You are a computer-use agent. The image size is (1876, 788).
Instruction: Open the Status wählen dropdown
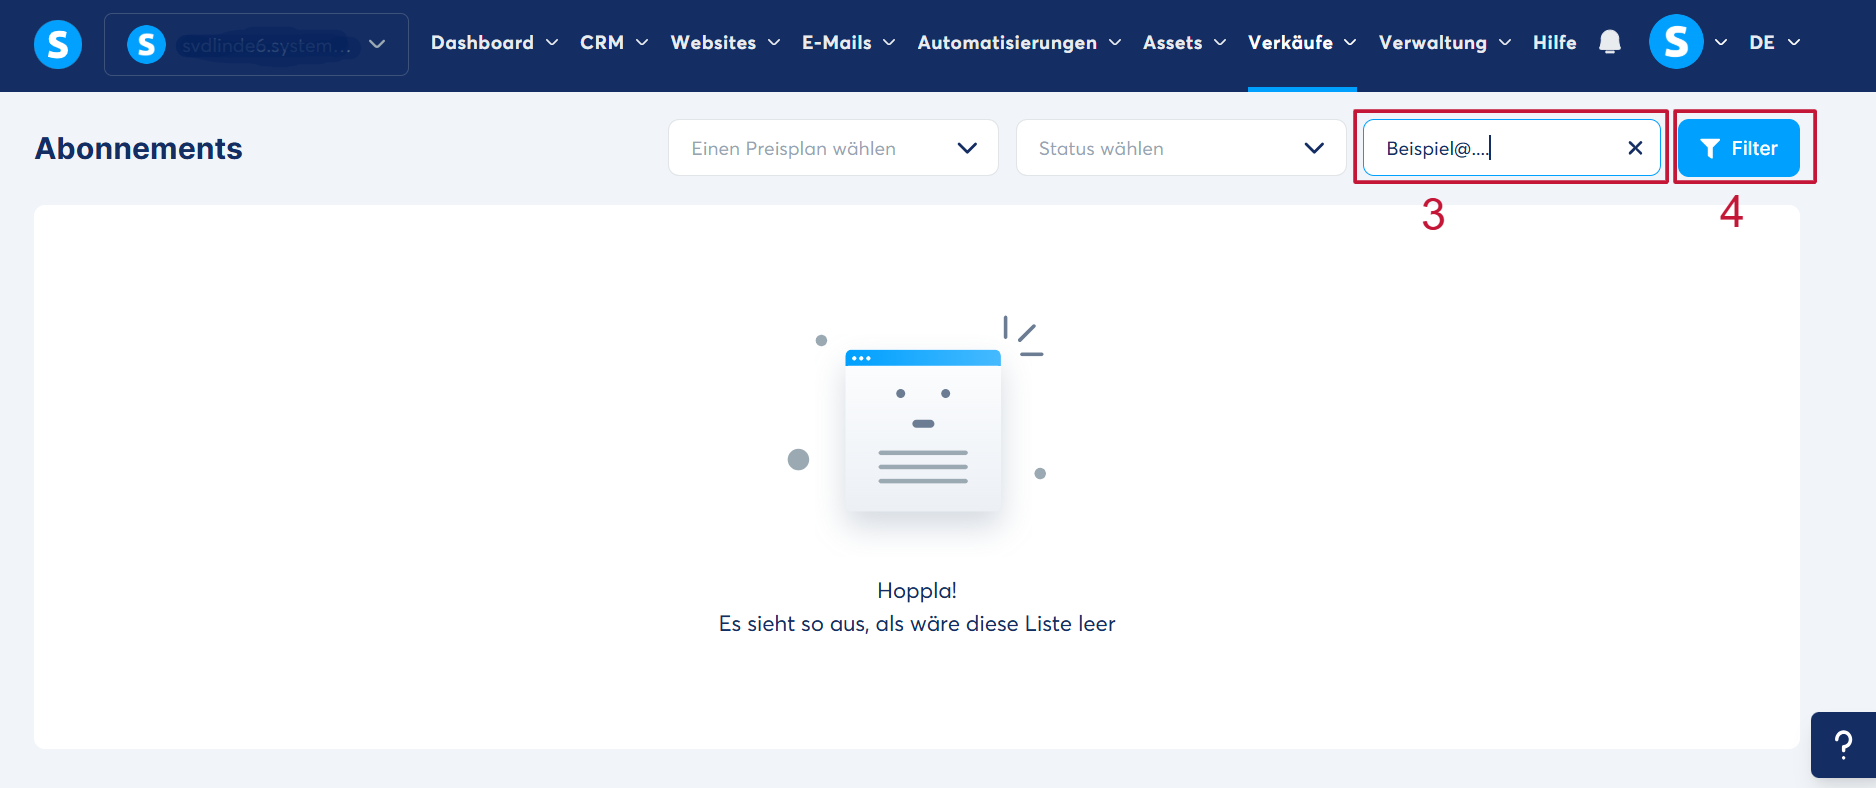1181,148
